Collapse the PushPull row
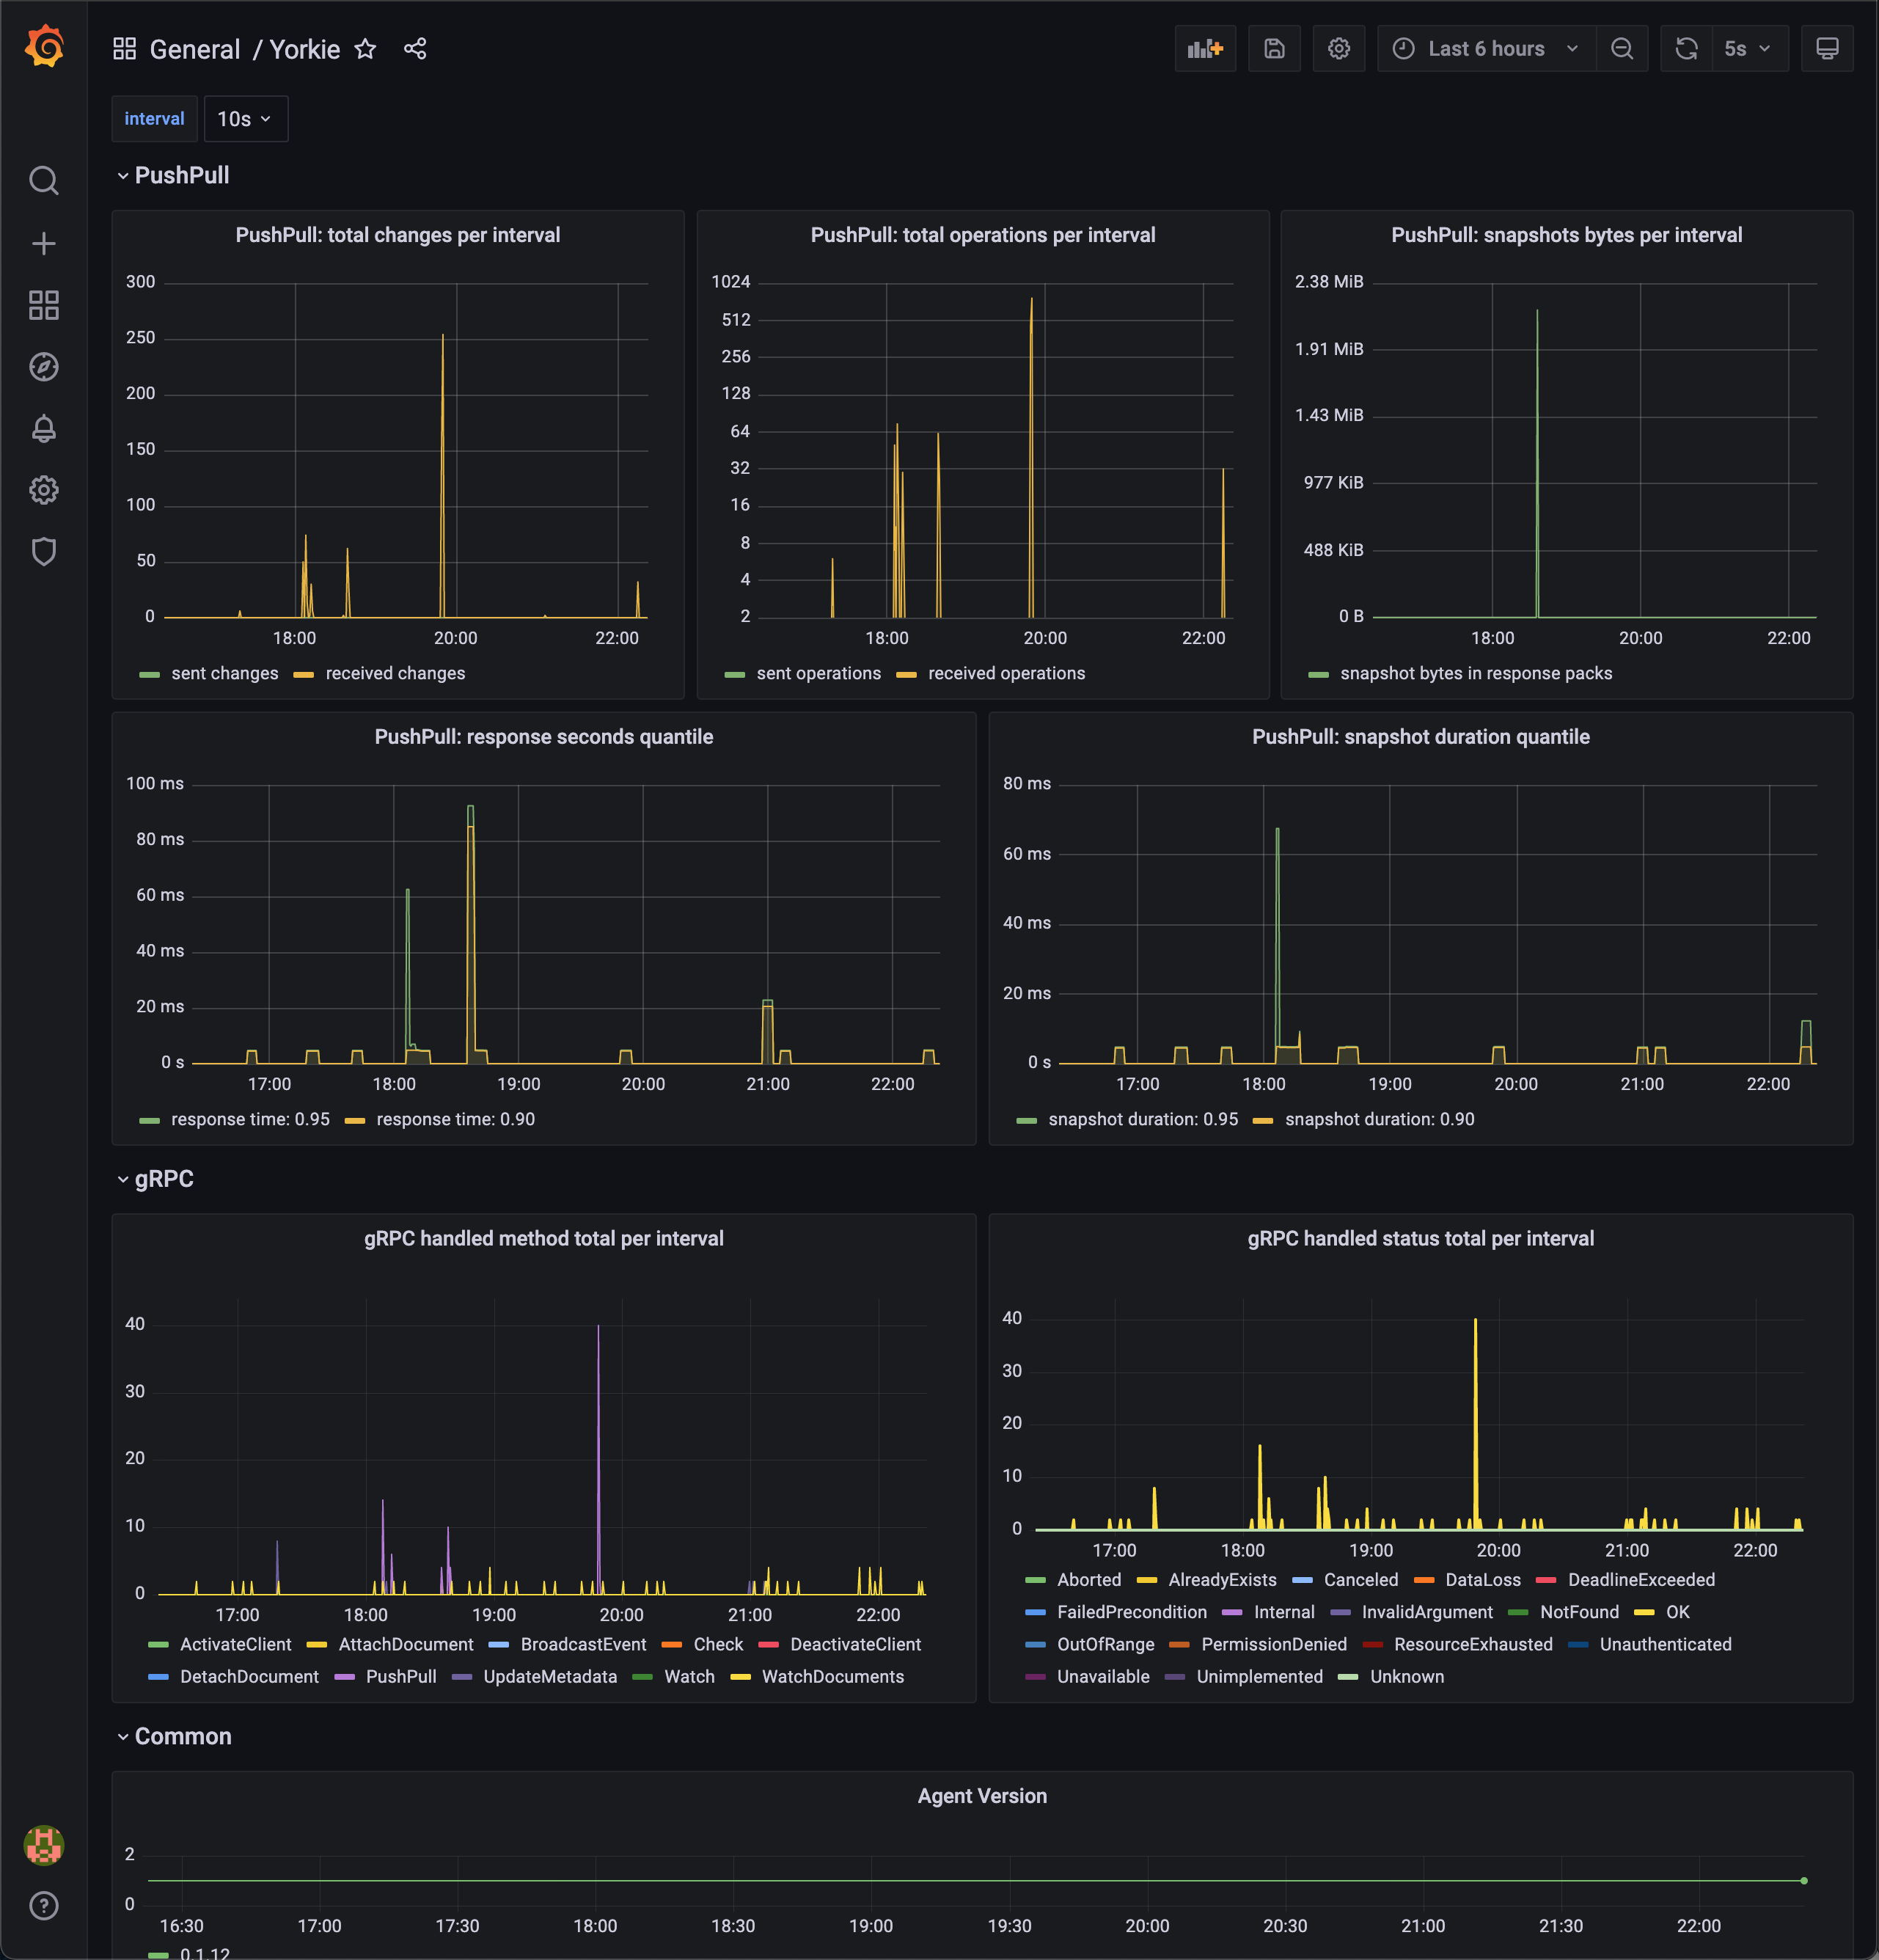 pos(173,175)
